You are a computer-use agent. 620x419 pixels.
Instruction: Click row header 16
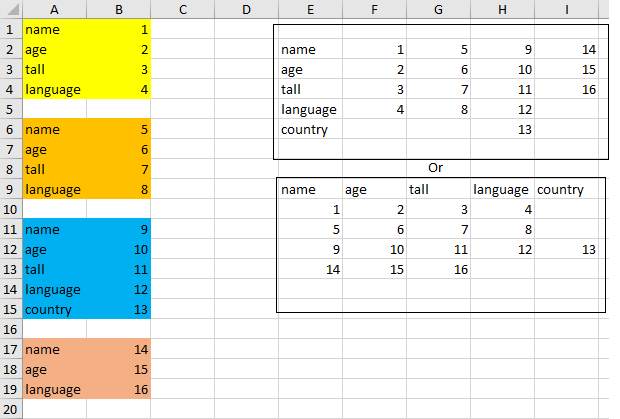tap(10, 330)
